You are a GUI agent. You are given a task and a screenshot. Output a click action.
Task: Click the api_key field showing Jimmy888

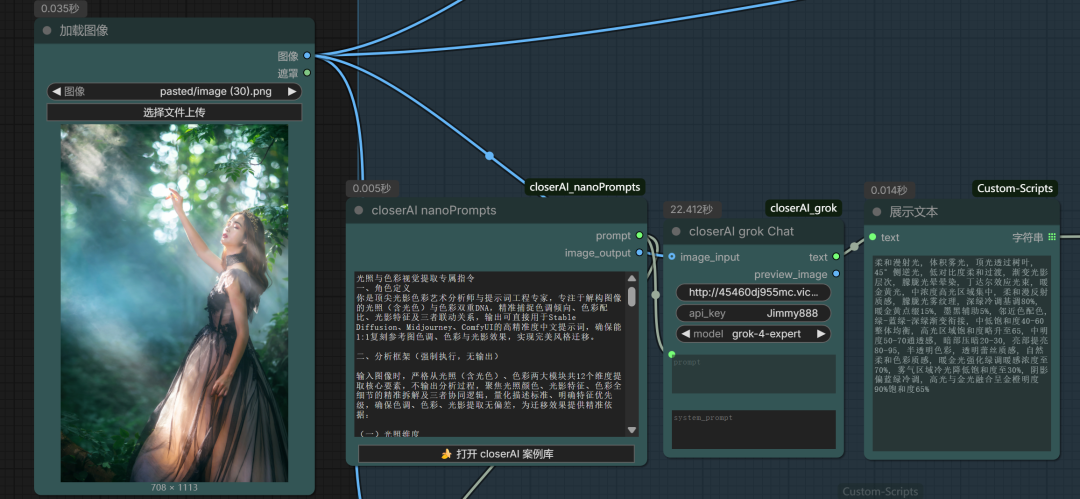pos(754,313)
